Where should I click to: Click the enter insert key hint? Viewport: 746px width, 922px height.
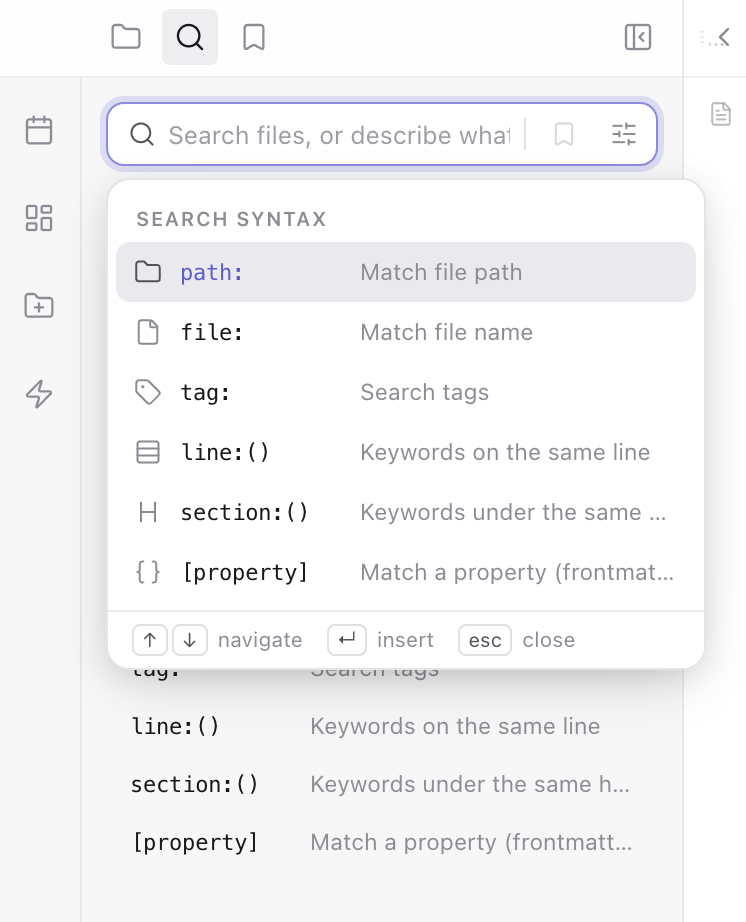pos(347,640)
